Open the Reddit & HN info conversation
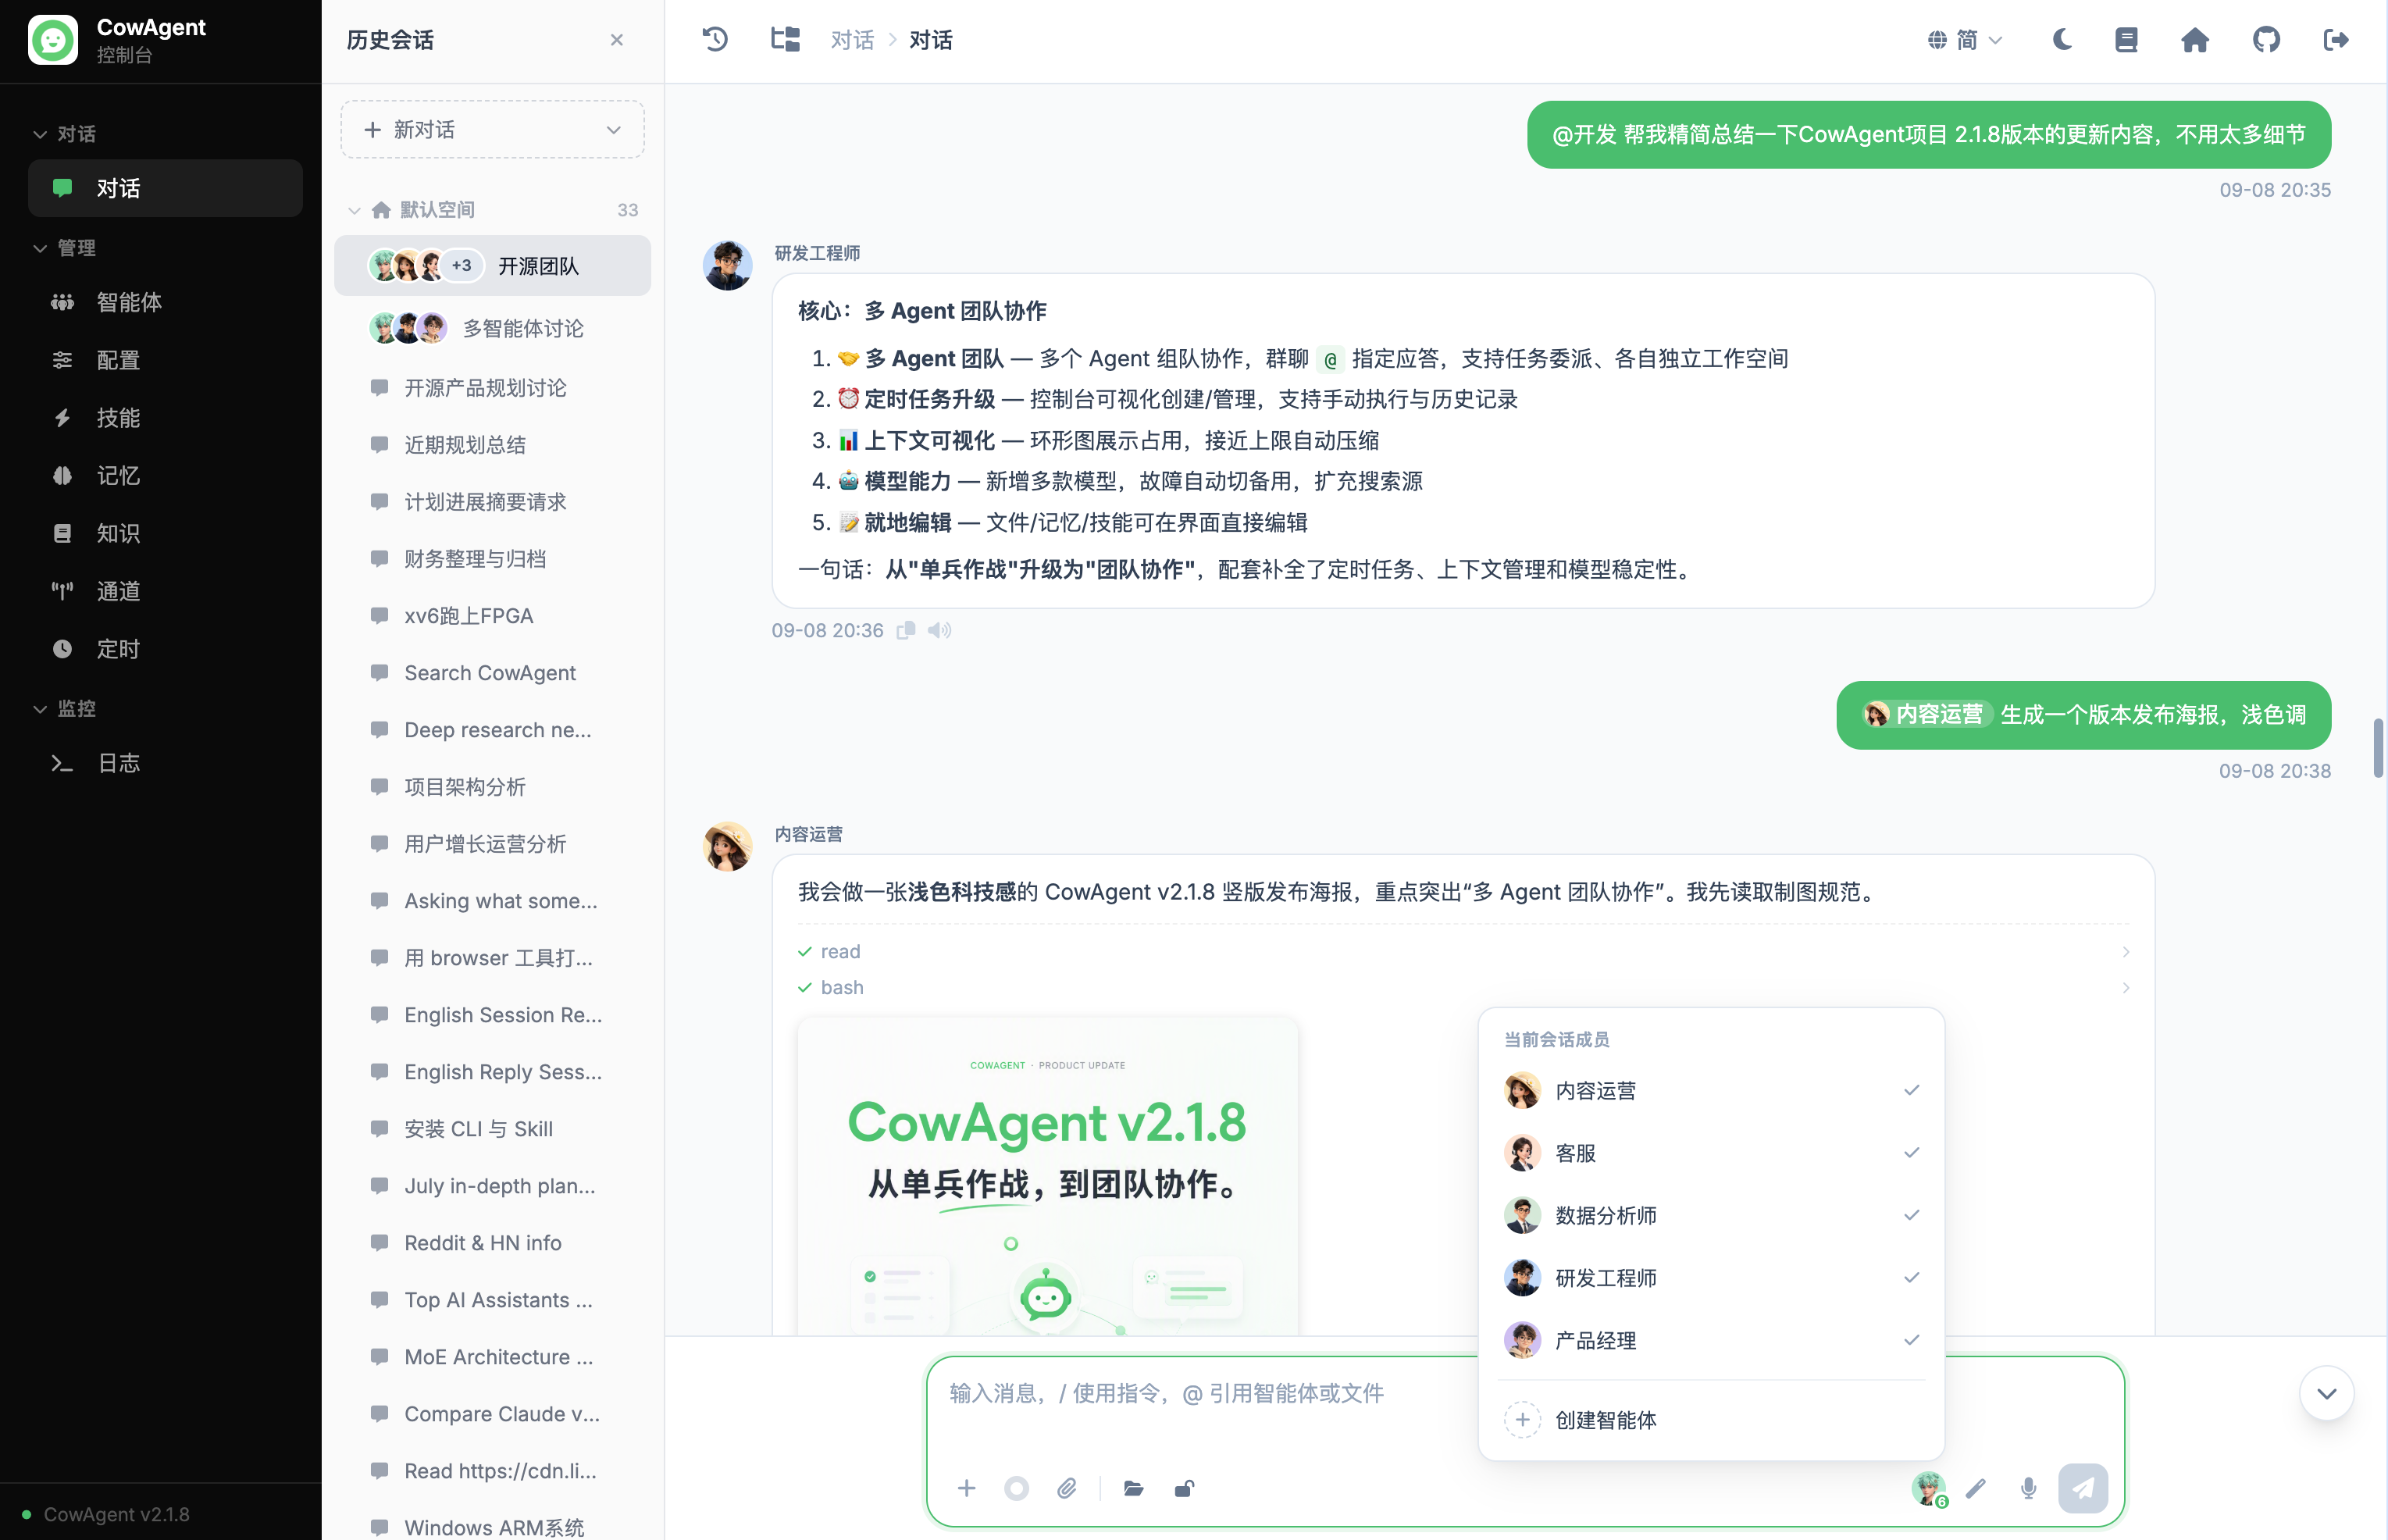The height and width of the screenshot is (1540, 2388). (492, 1243)
